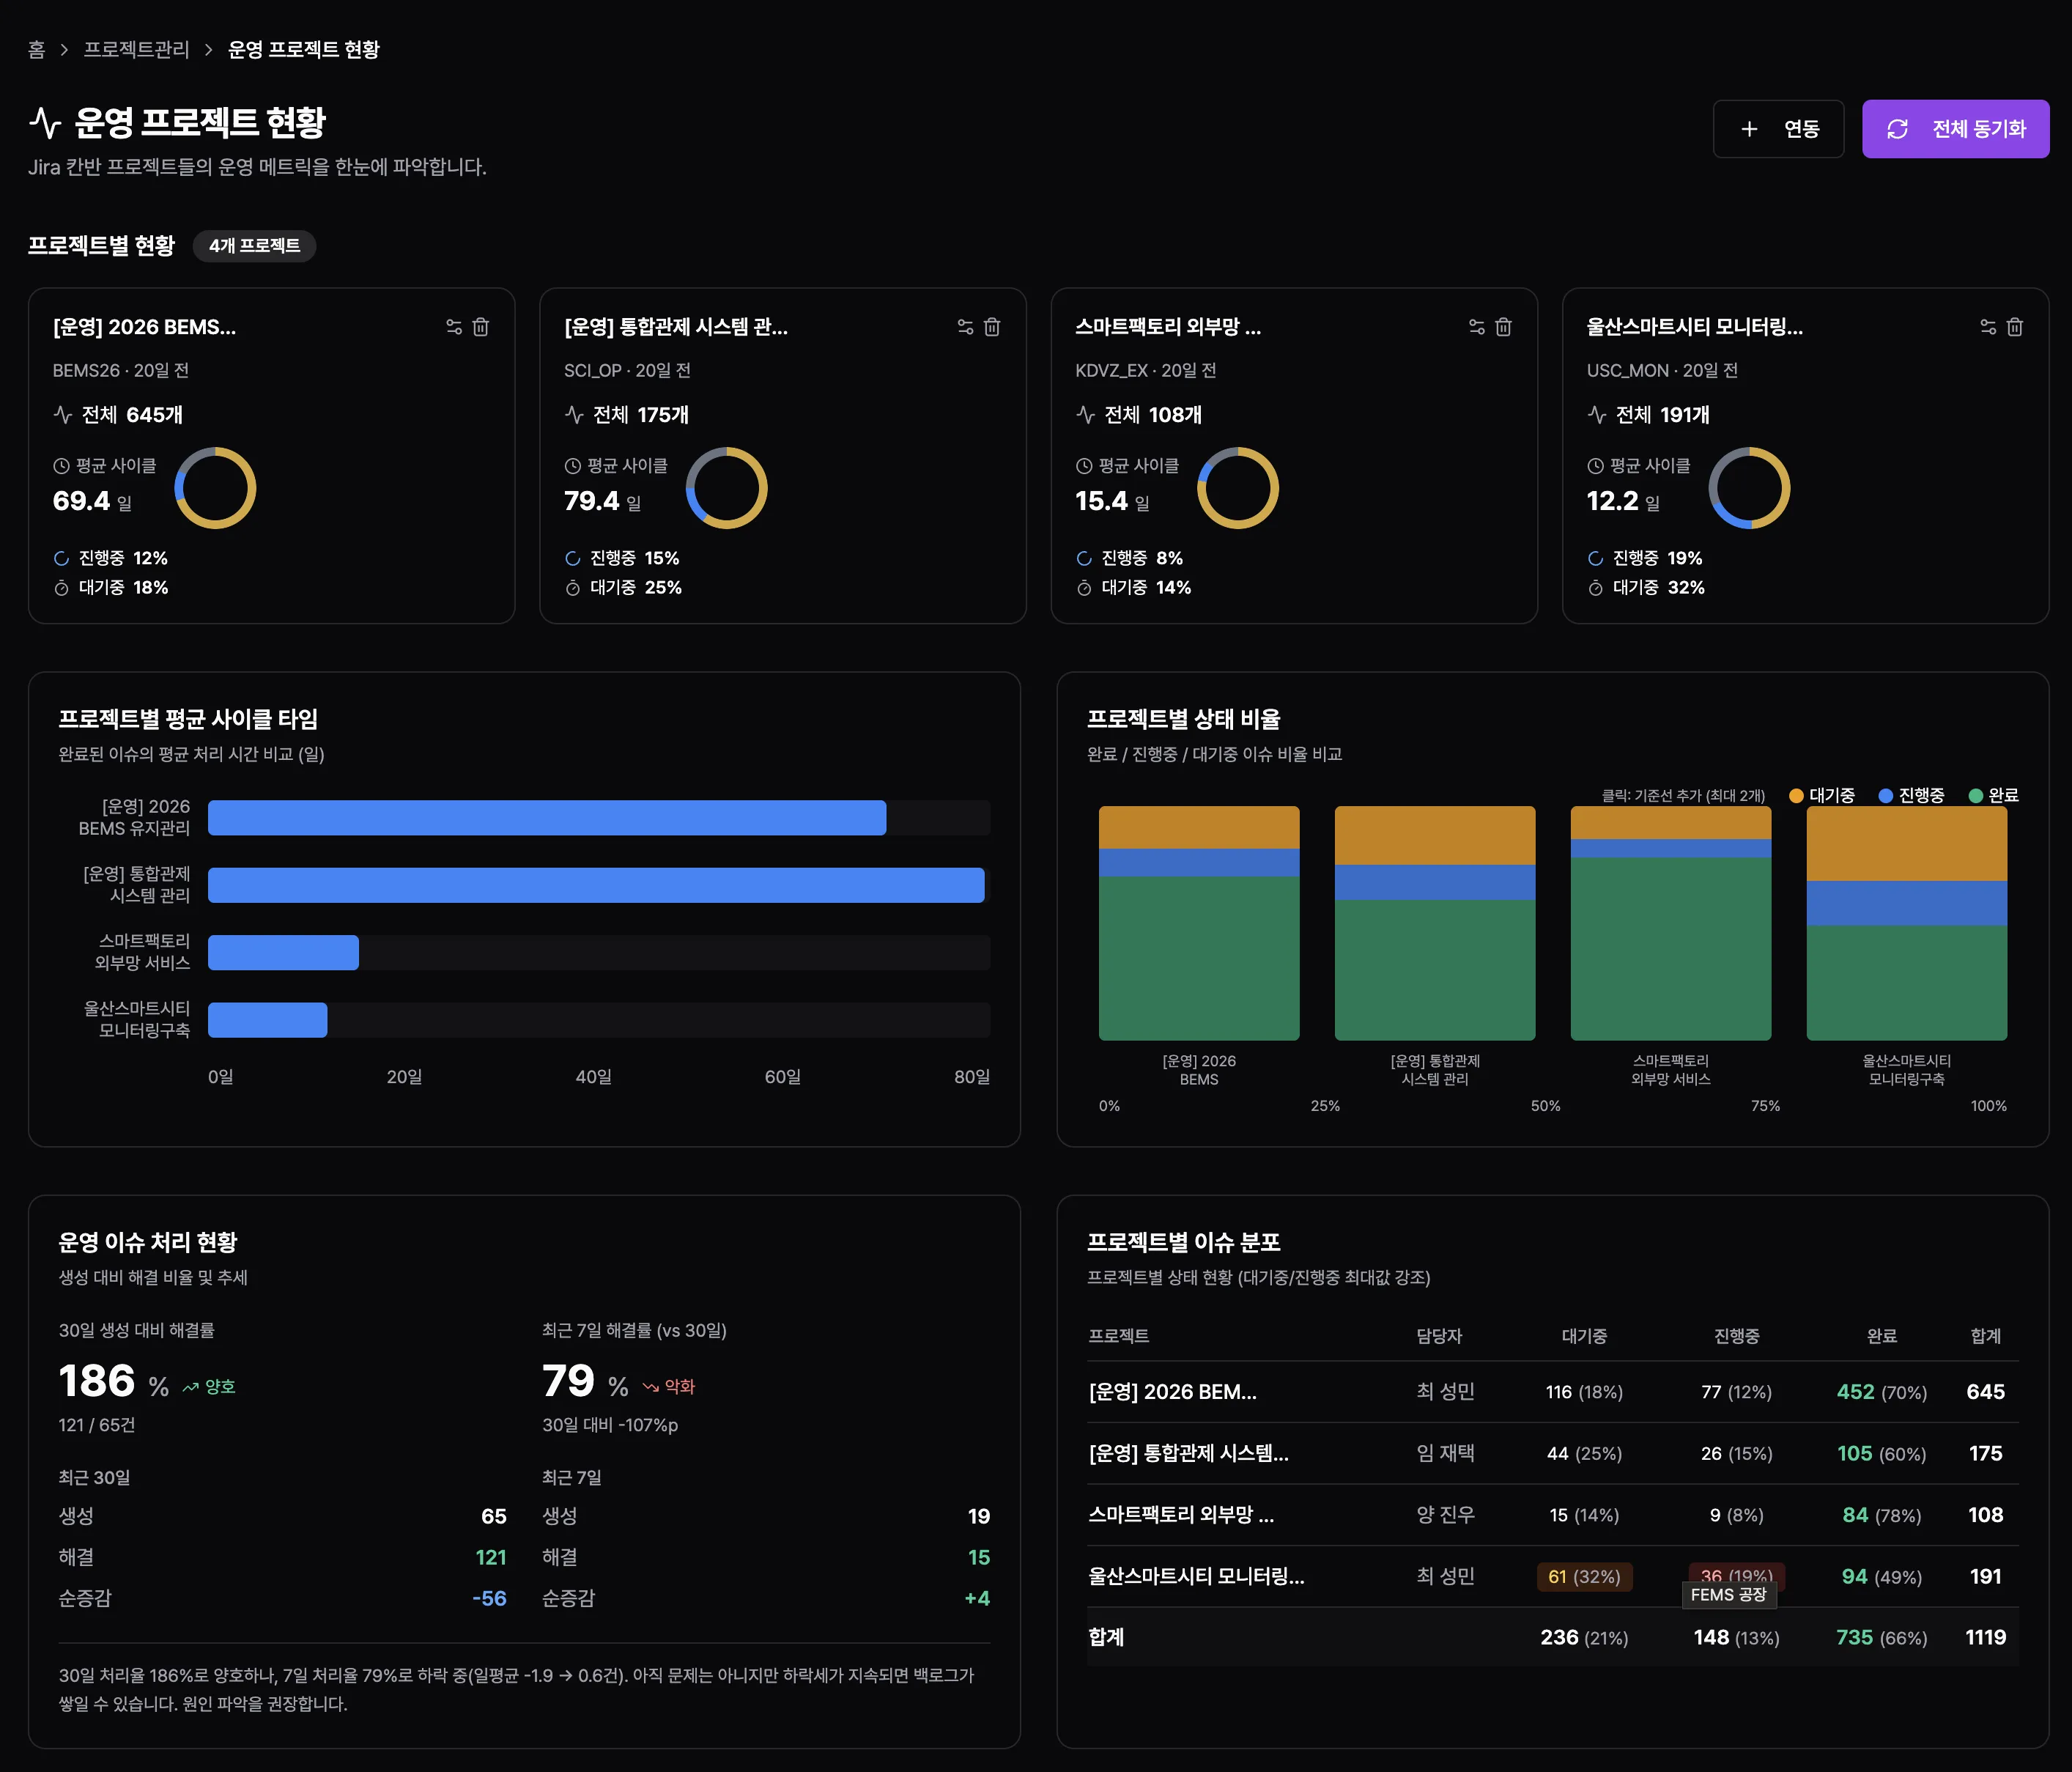
Task: Go to 홈 in breadcrumb
Action: coord(37,50)
